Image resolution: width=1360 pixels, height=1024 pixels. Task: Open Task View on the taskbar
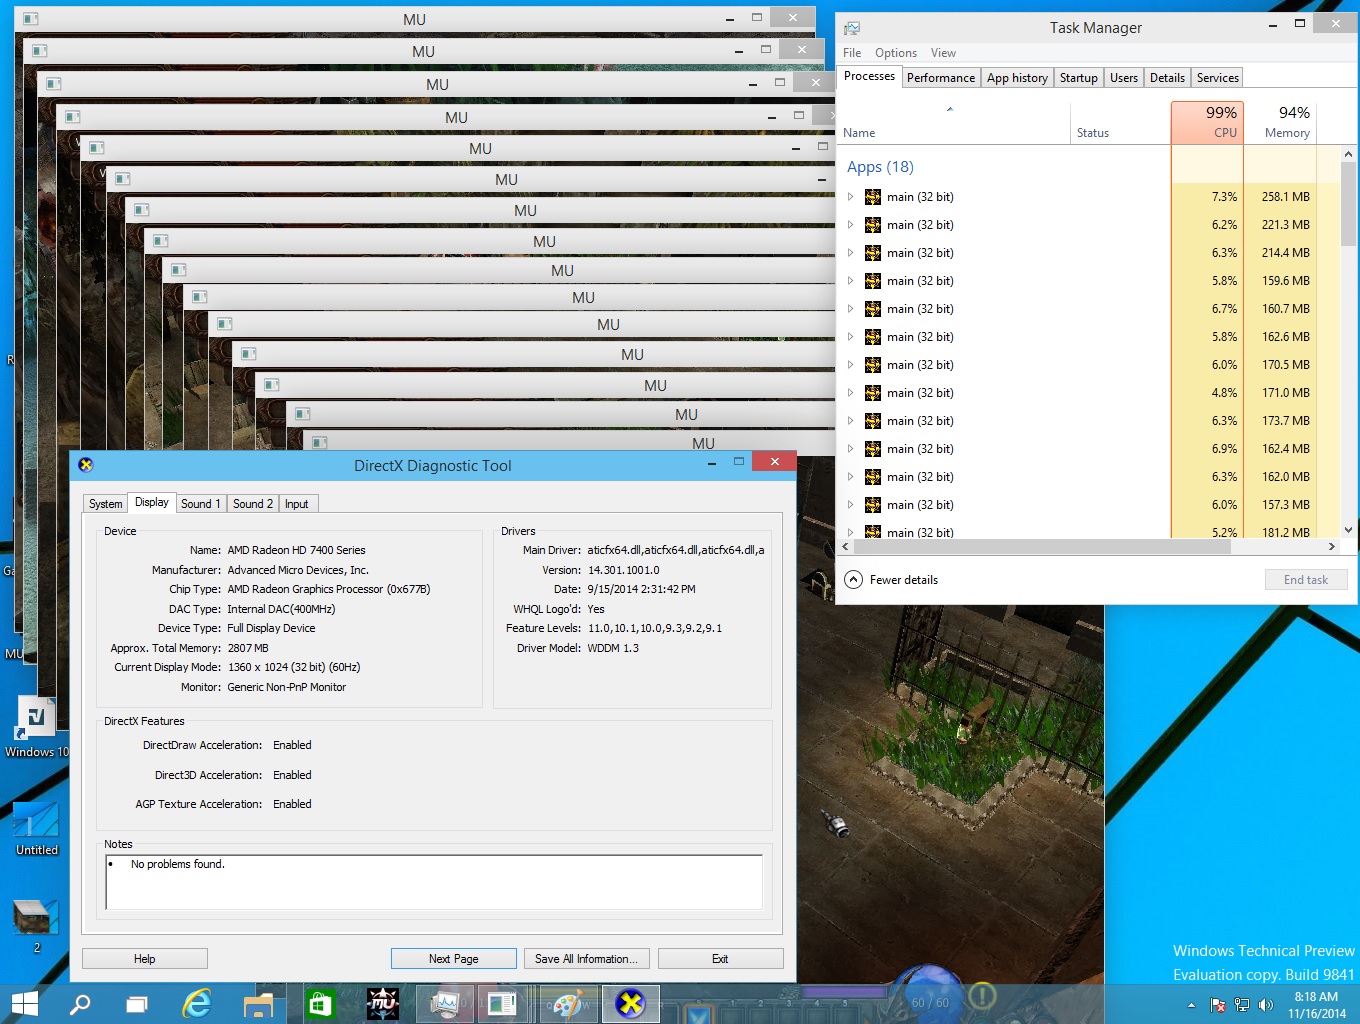(137, 1003)
